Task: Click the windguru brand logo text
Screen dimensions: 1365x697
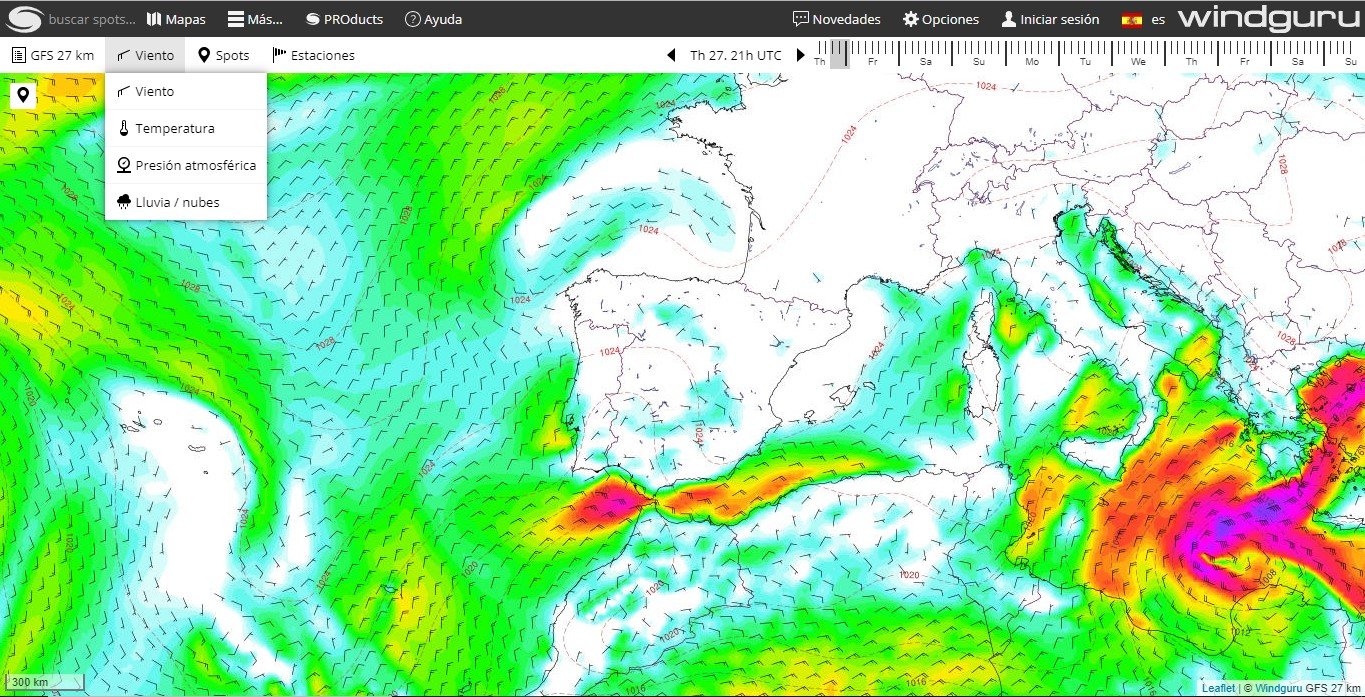Action: [1268, 19]
